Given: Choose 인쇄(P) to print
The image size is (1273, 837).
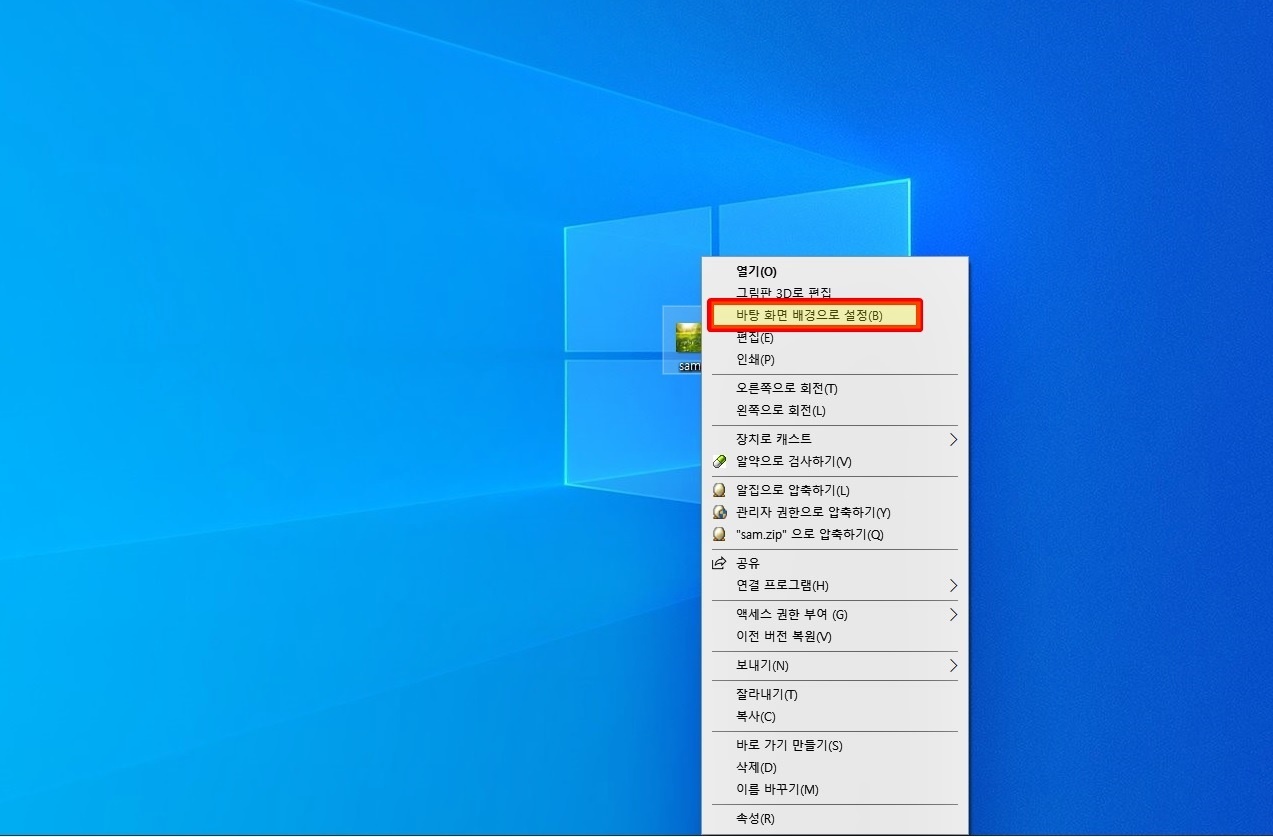Looking at the screenshot, I should coord(835,360).
